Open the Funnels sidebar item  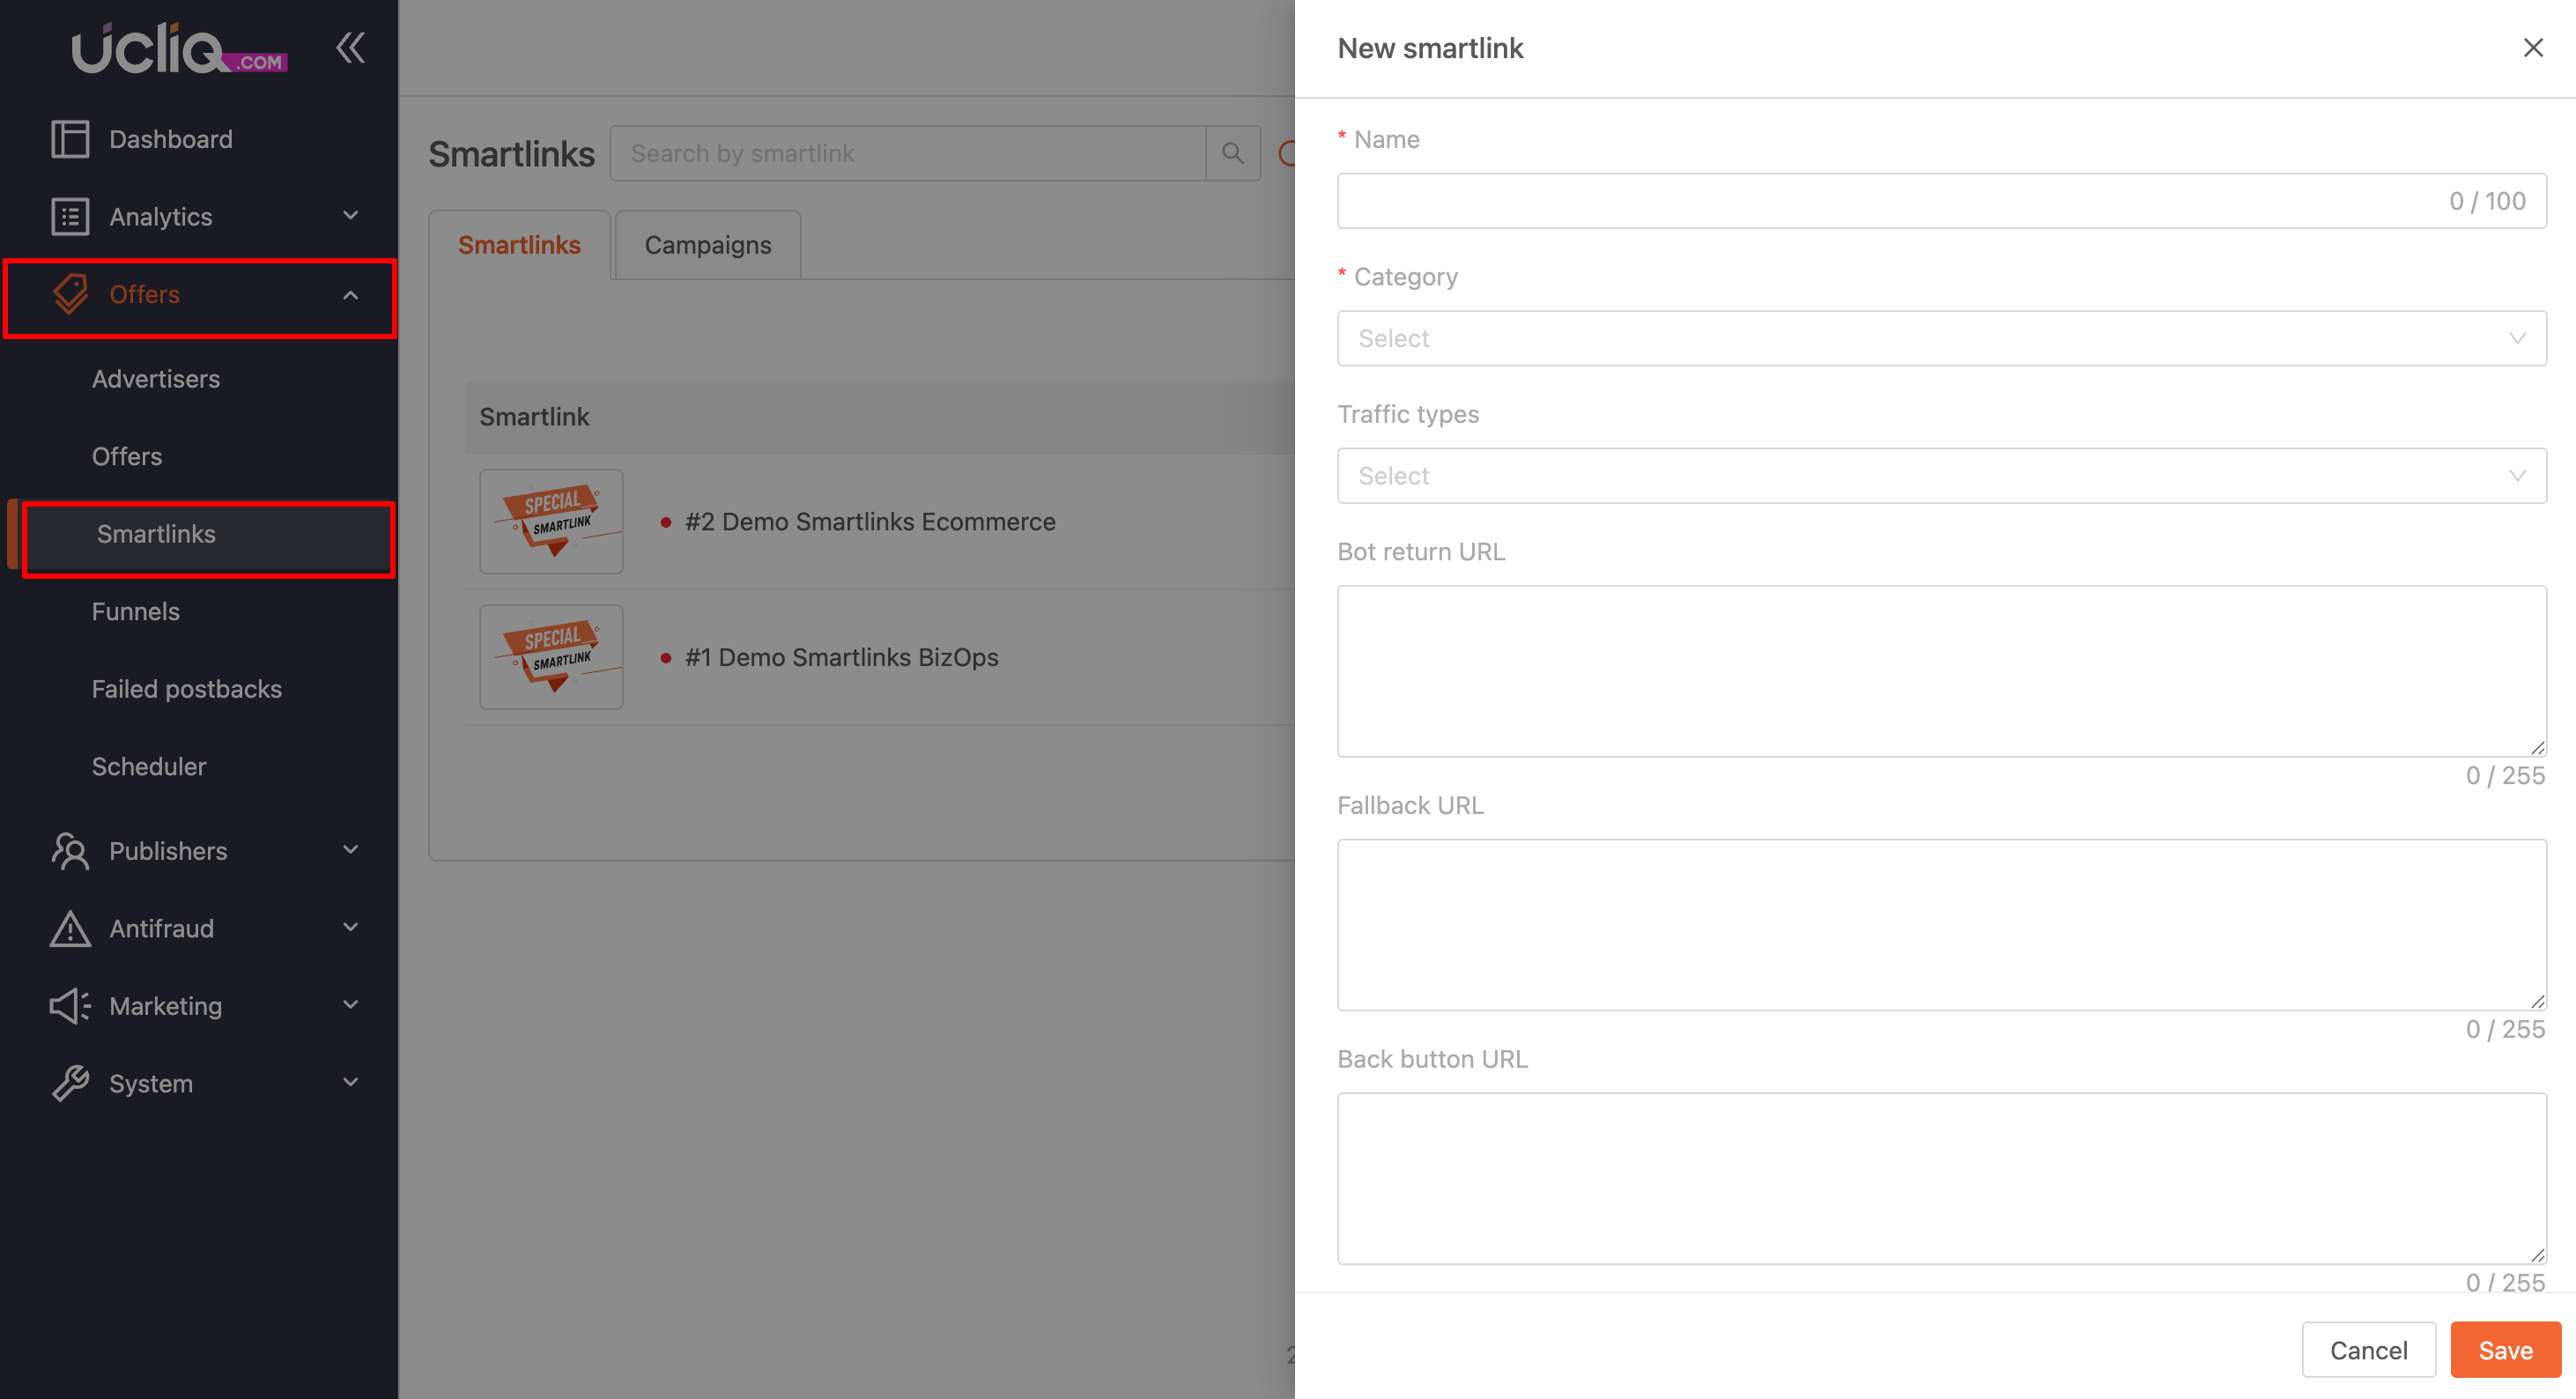[135, 611]
